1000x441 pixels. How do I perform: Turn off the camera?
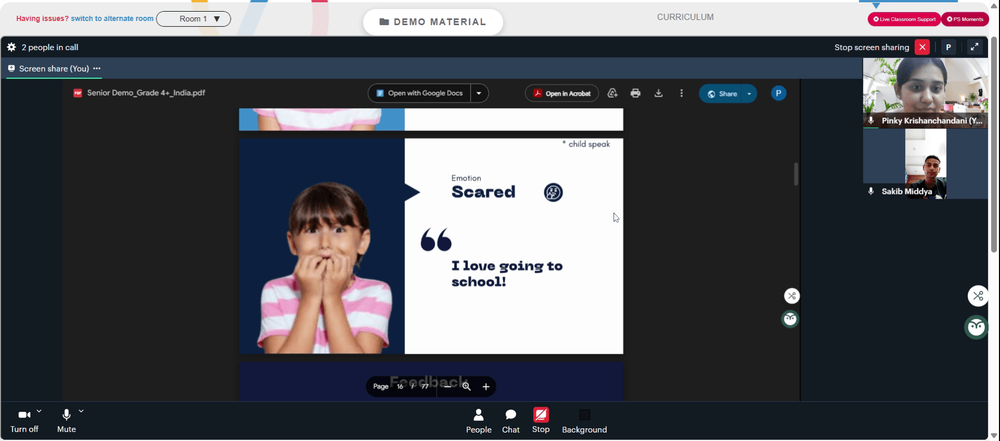point(24,421)
